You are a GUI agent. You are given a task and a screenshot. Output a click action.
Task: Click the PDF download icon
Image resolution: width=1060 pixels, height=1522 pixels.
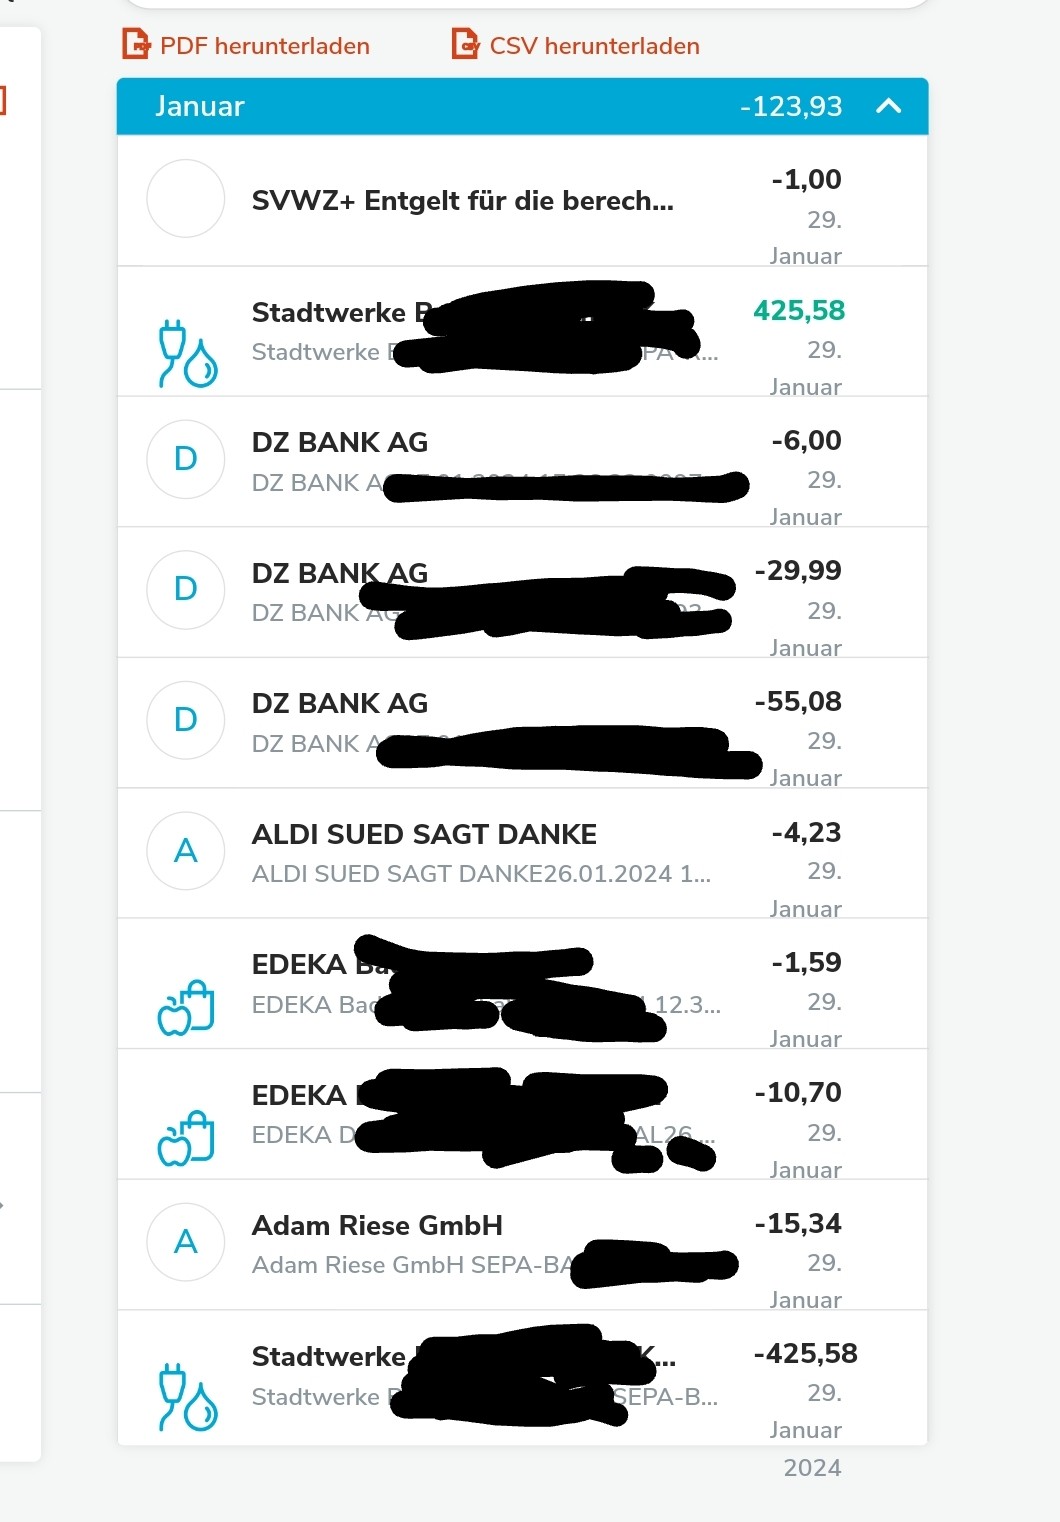point(135,45)
